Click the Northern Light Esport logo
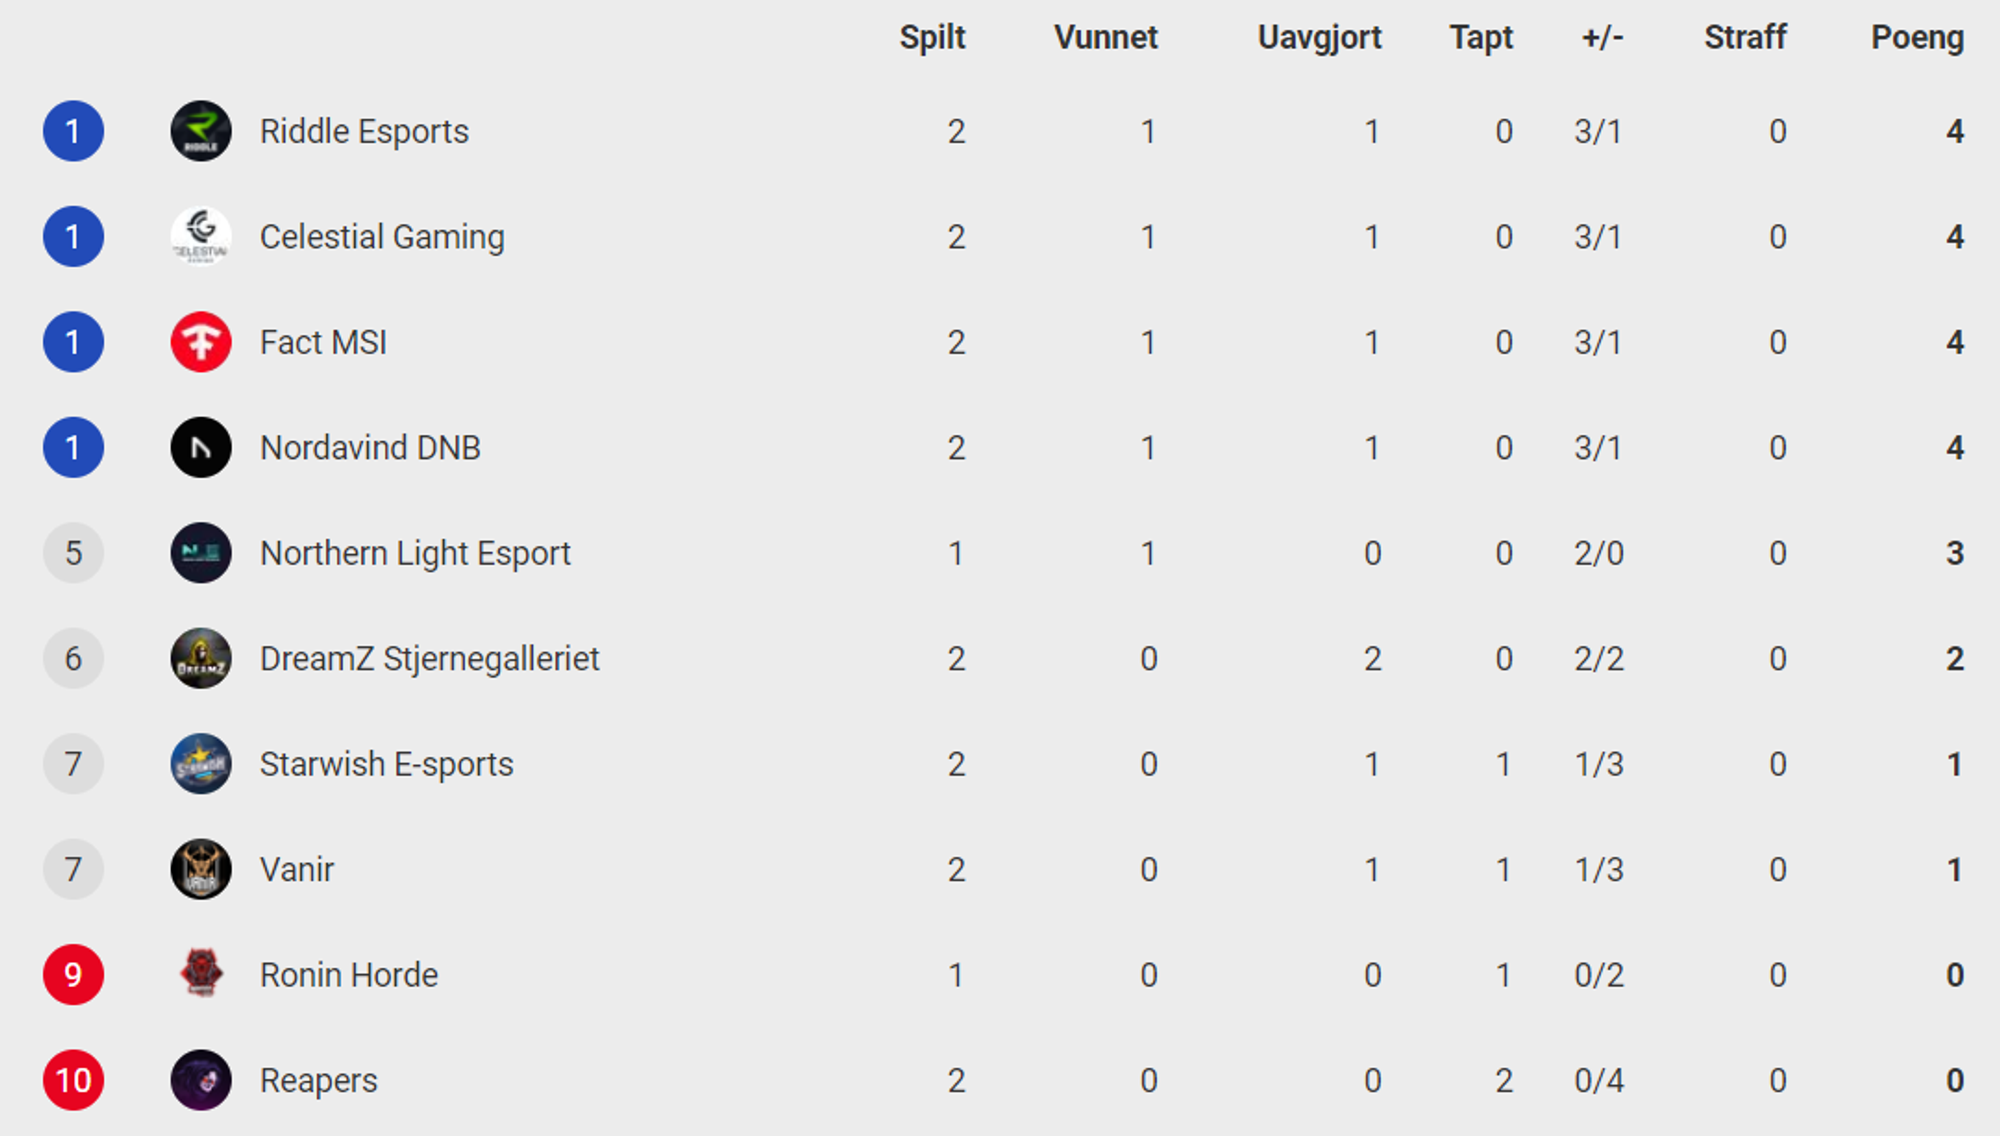2000x1136 pixels. tap(201, 553)
